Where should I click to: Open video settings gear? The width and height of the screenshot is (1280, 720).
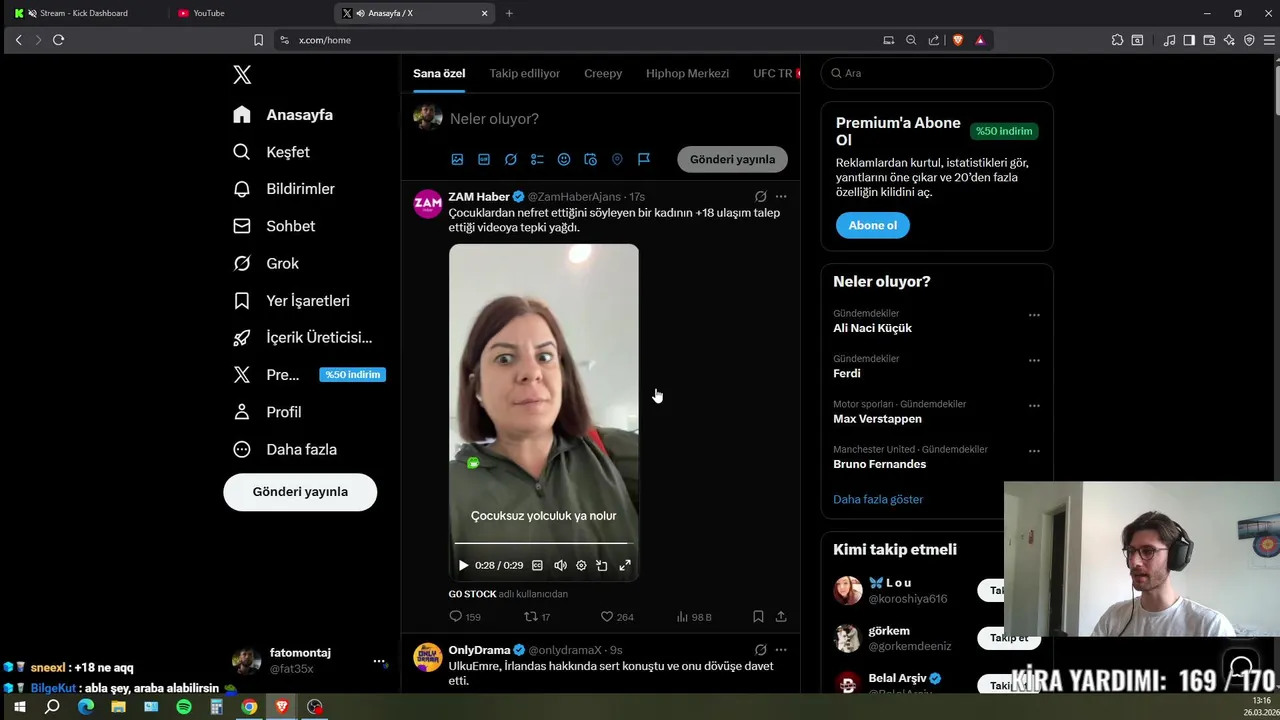[x=581, y=565]
